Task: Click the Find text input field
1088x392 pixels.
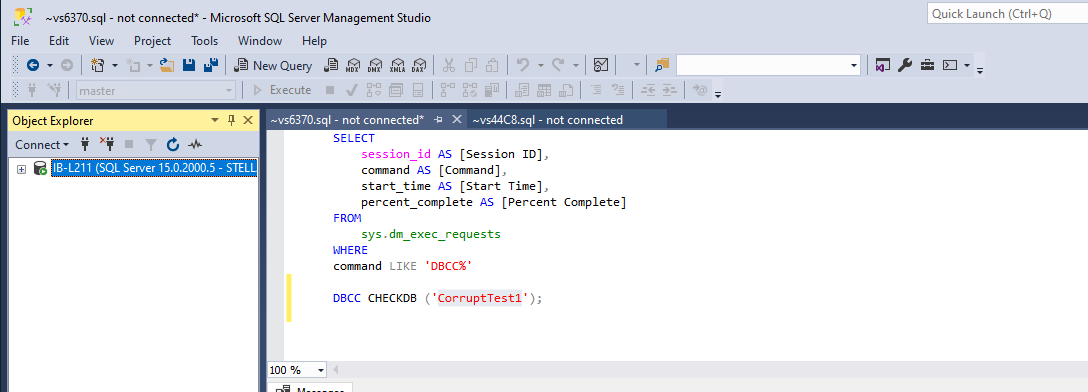Action: [x=762, y=65]
